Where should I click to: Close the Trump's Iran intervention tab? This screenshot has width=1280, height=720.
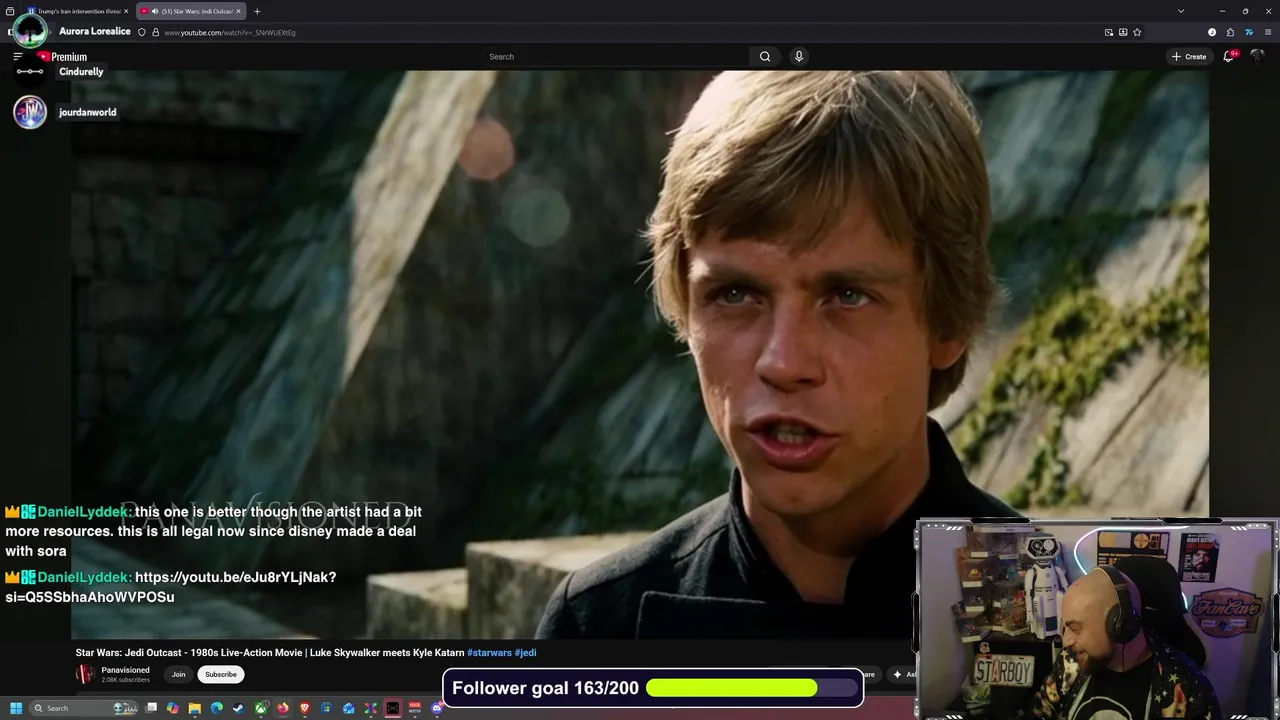click(126, 11)
